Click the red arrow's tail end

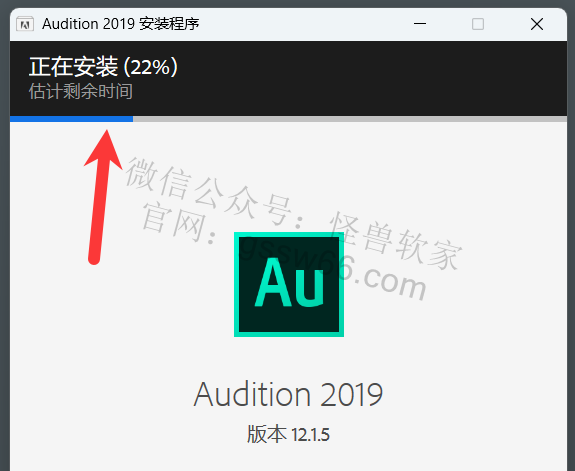94,259
